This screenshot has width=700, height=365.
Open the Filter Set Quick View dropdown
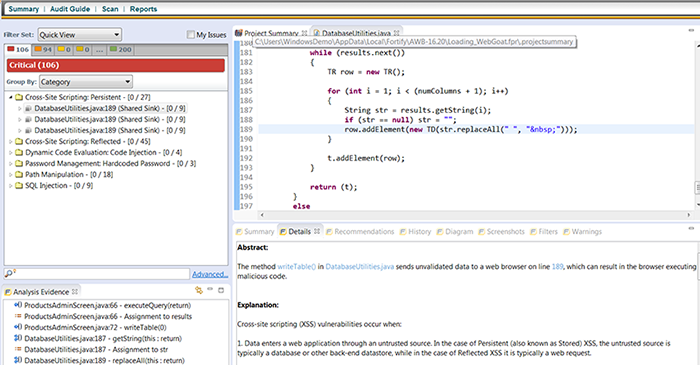[x=79, y=34]
